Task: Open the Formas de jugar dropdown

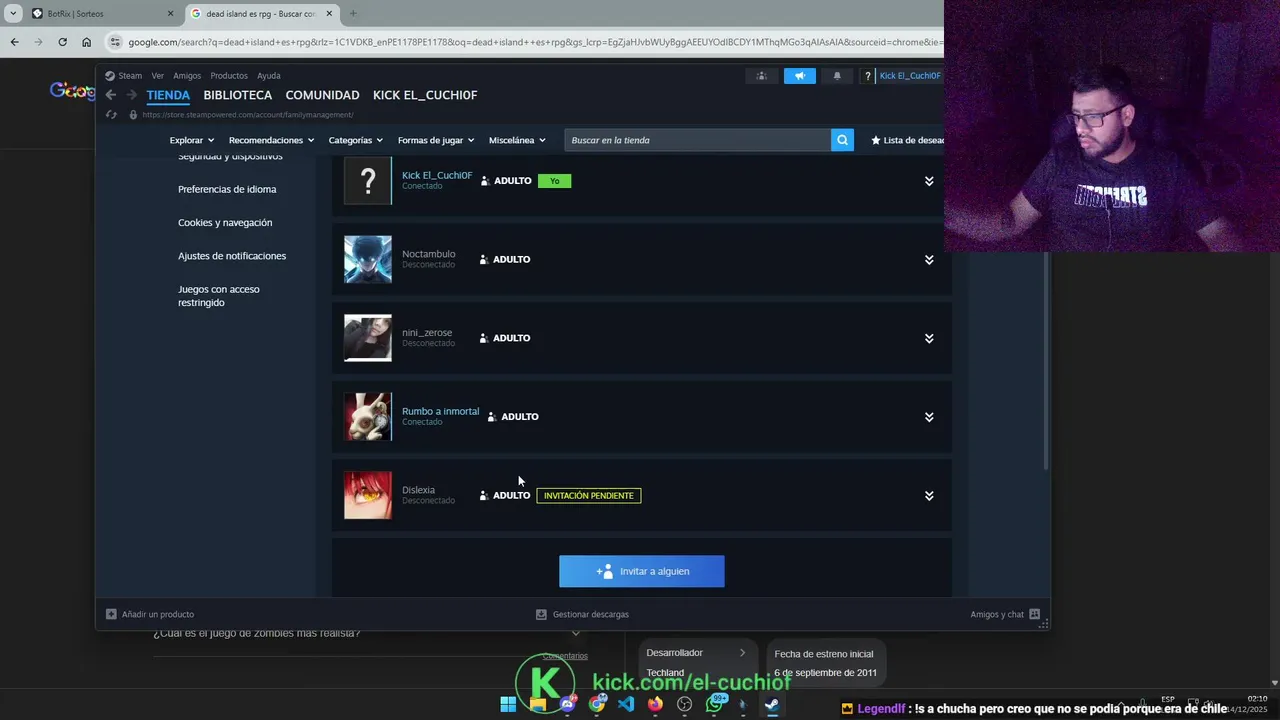Action: (x=436, y=140)
